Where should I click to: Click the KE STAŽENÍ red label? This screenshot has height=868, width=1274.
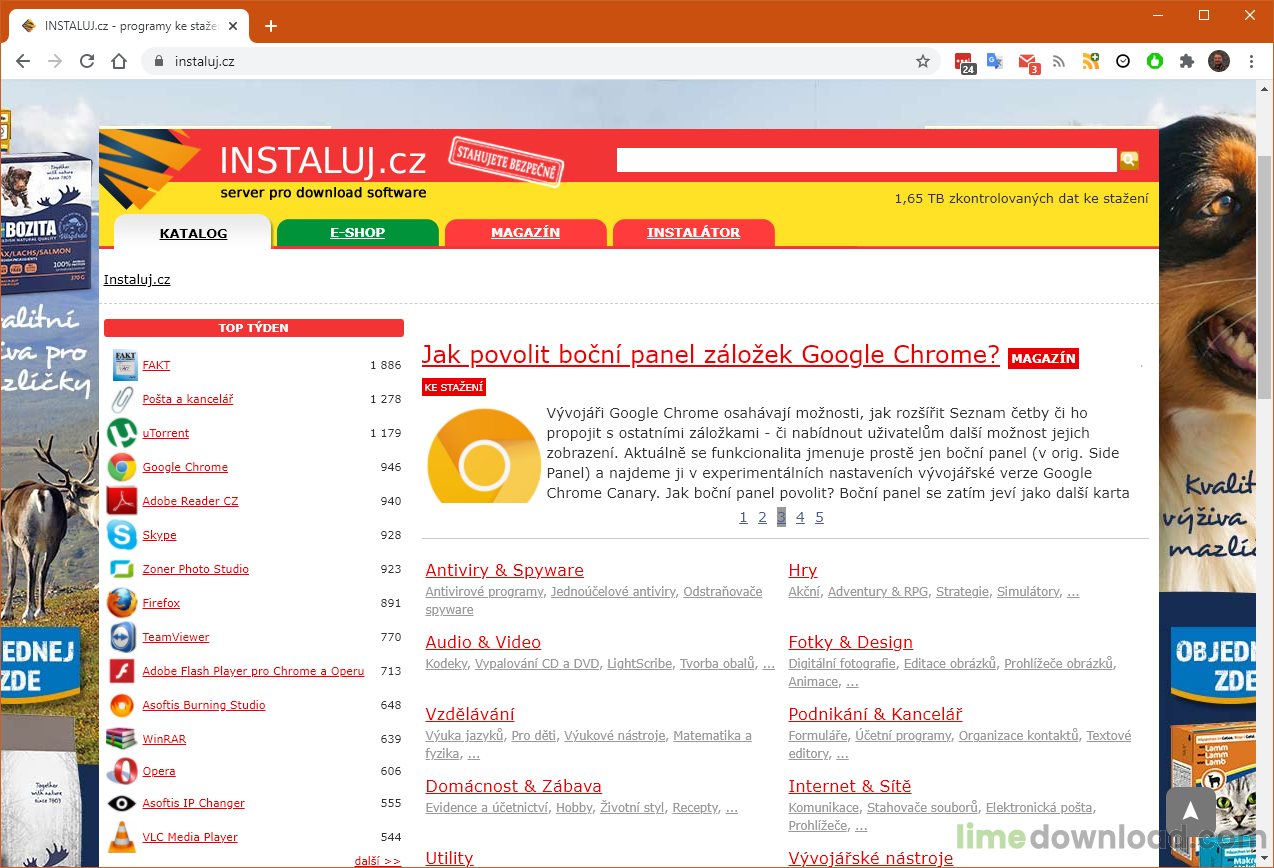[453, 387]
